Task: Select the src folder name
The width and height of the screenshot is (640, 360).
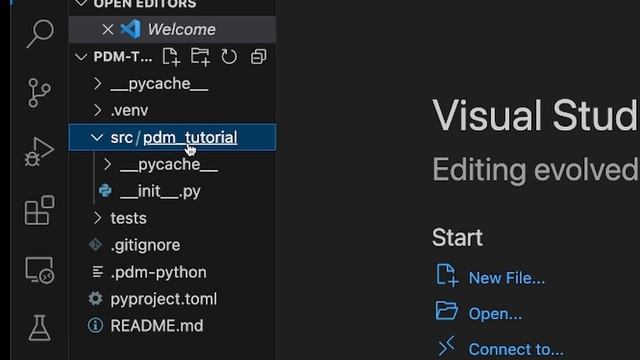Action: (x=122, y=138)
